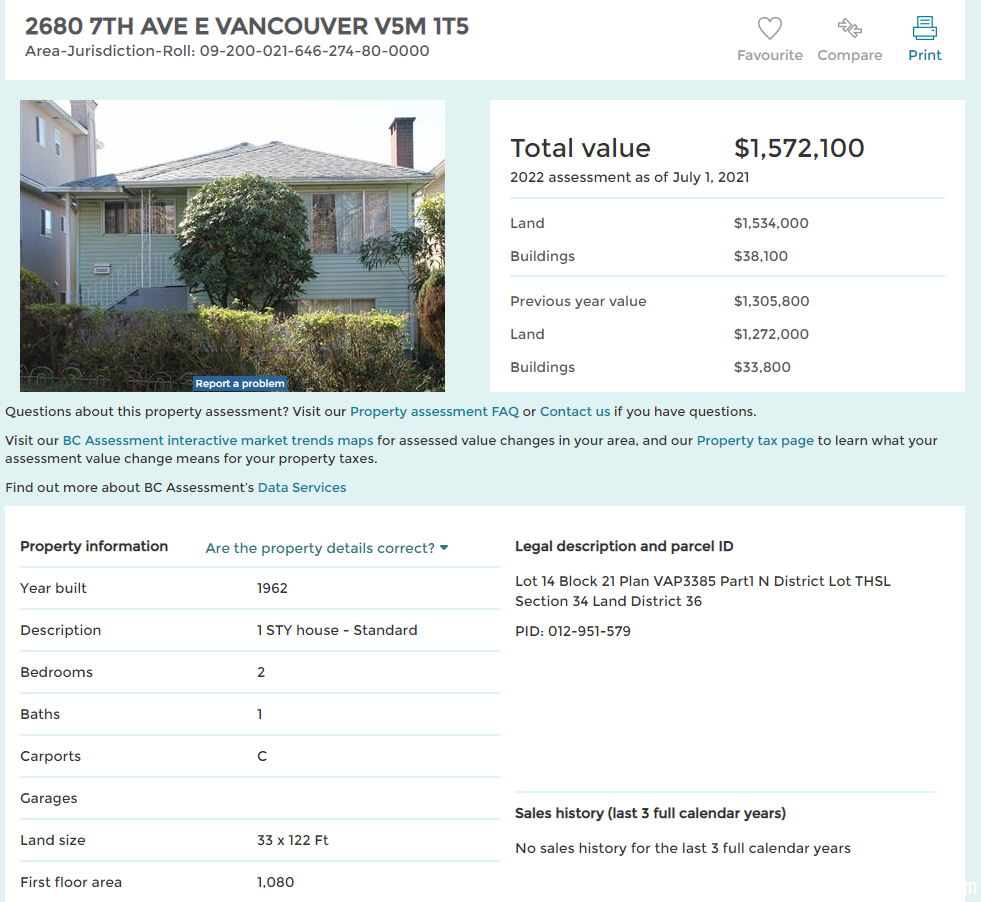The image size is (981, 902).
Task: Click the house photo thumbnail
Action: tap(232, 246)
